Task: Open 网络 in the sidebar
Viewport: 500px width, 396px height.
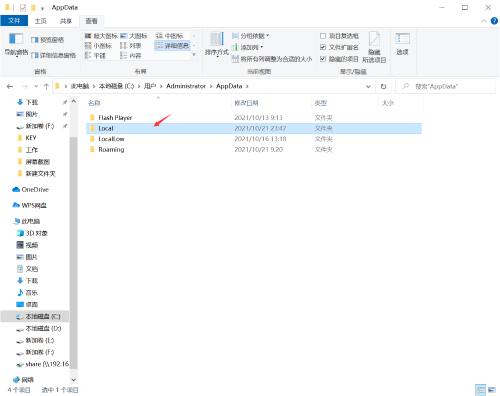Action: 23,380
